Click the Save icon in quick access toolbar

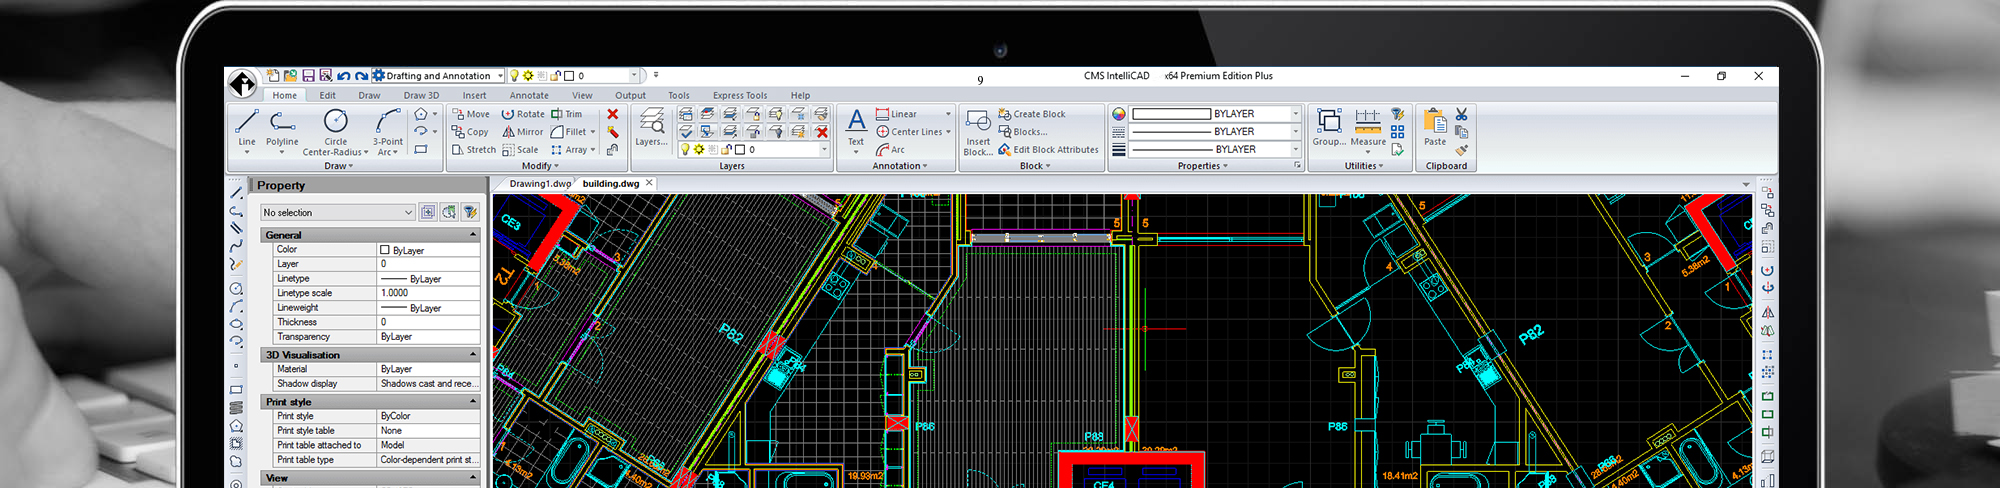coord(309,76)
